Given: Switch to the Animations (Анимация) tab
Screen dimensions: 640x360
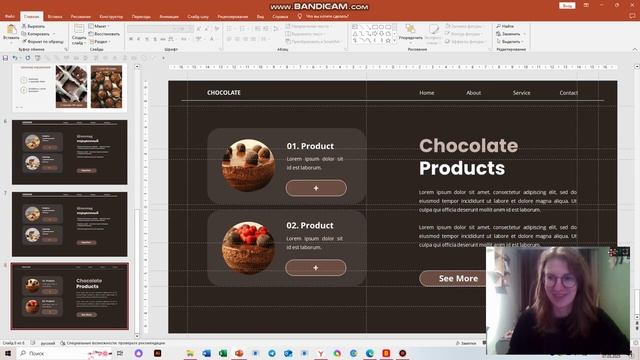Looking at the screenshot, I should tap(169, 17).
